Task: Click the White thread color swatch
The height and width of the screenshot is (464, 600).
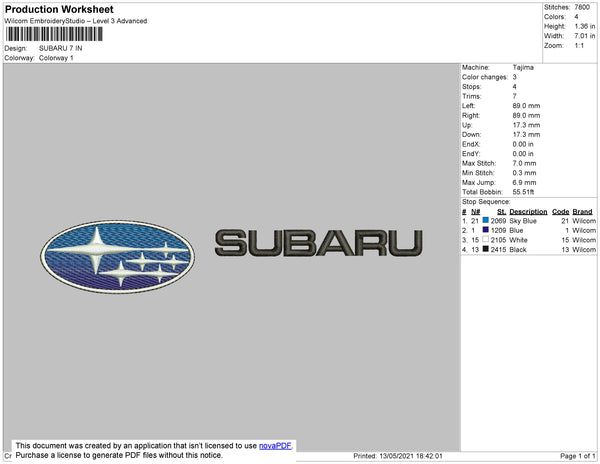Action: click(486, 239)
